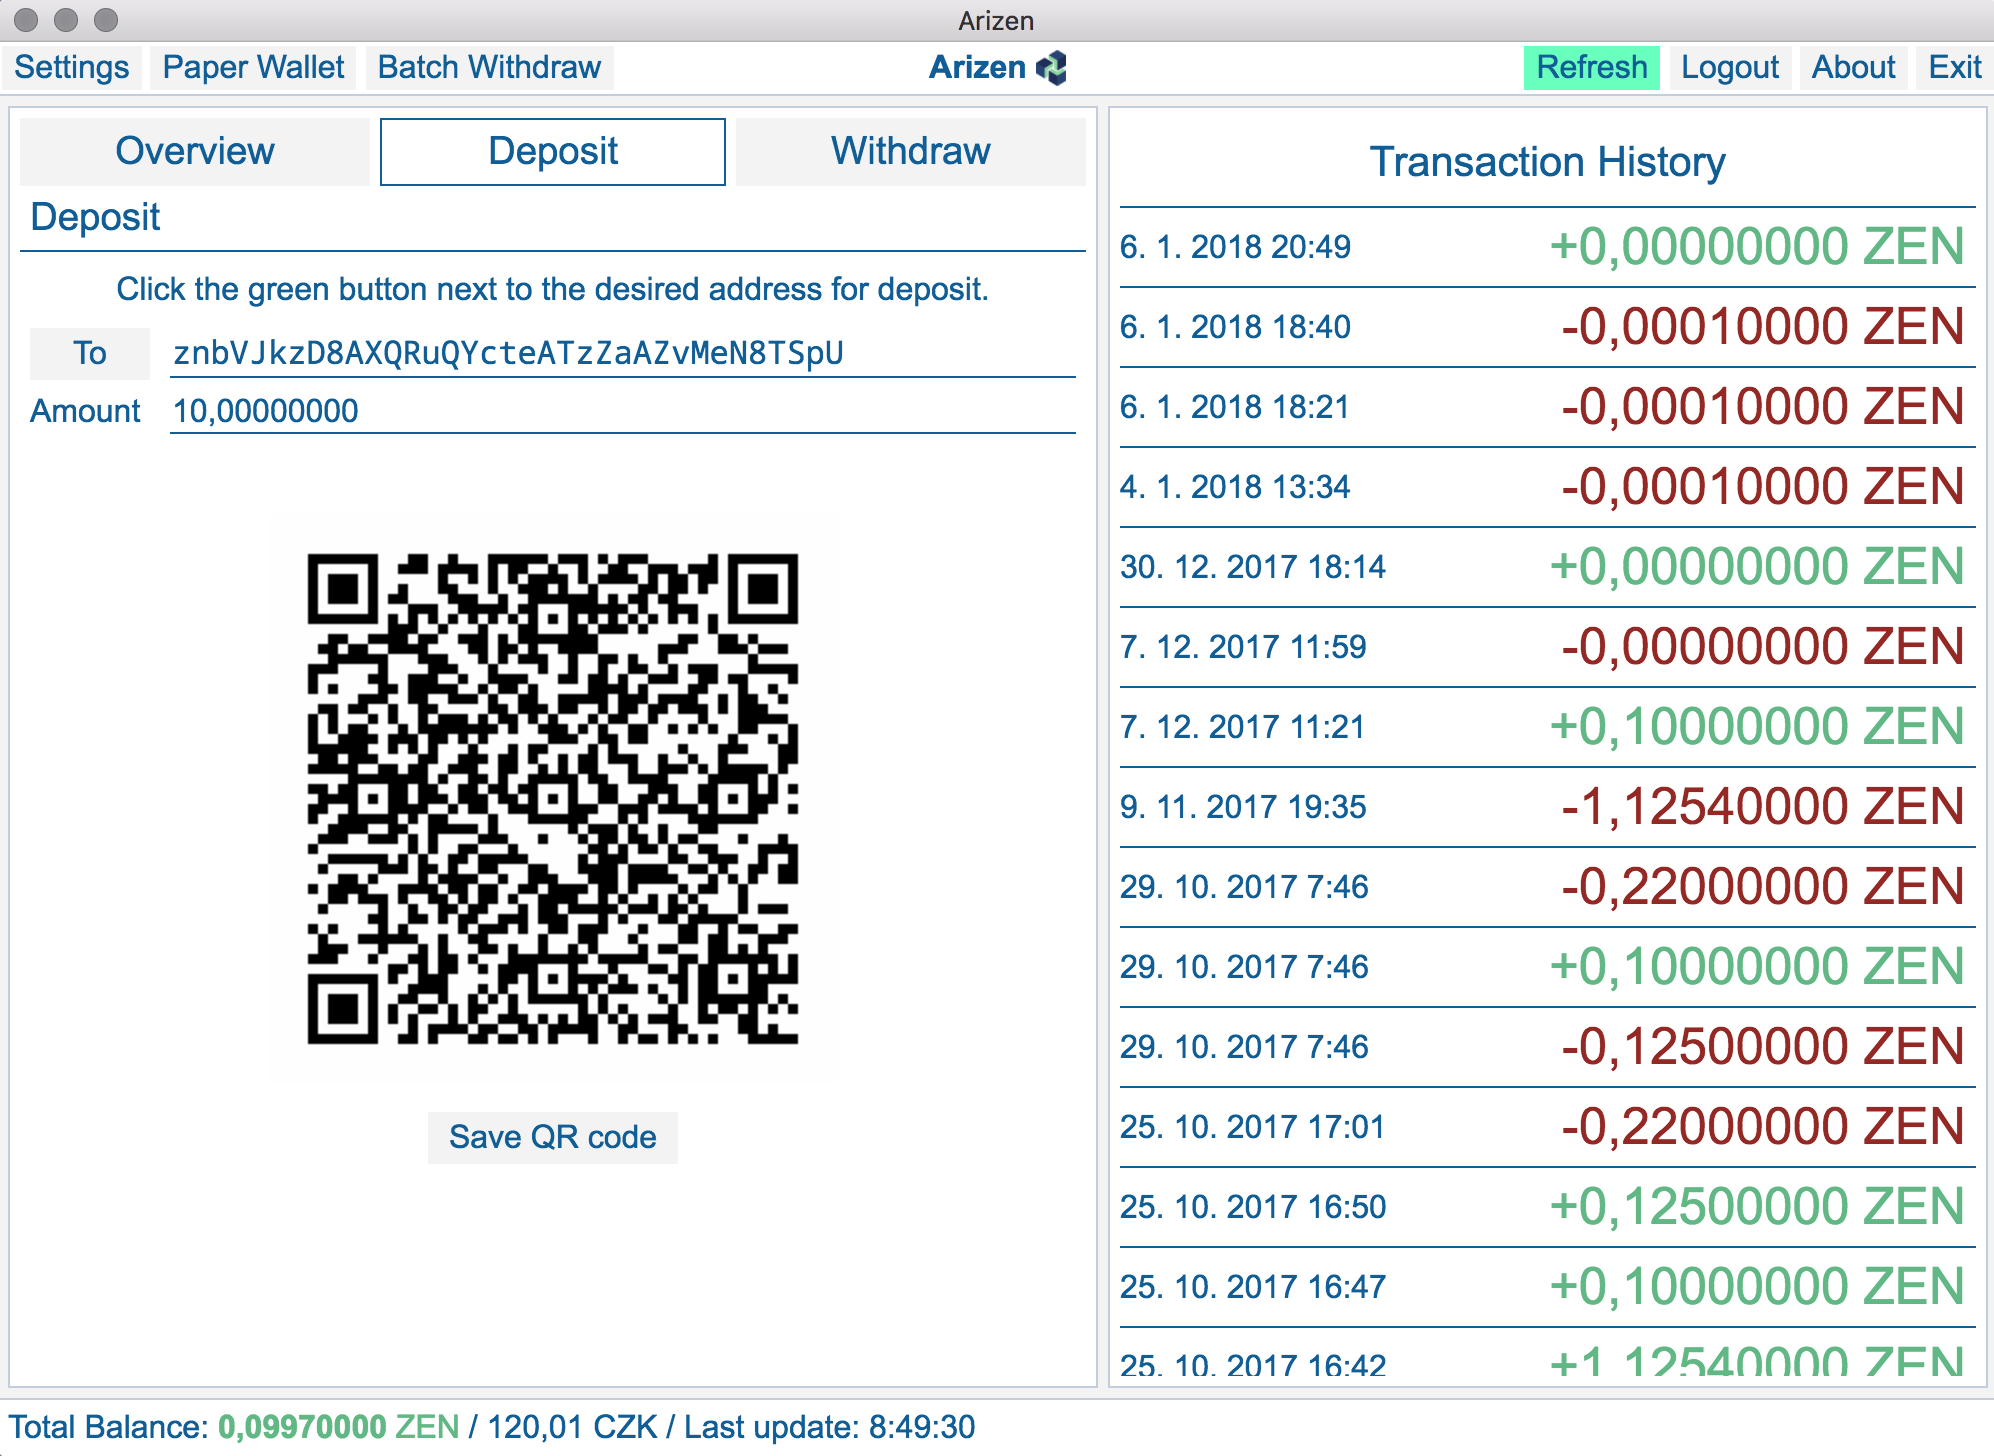
Task: Open Batch Withdraw
Action: coord(489,68)
